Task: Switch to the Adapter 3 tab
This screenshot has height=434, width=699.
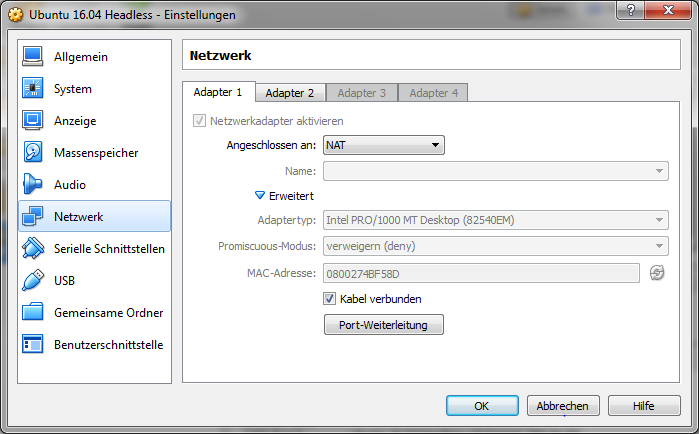Action: [362, 93]
